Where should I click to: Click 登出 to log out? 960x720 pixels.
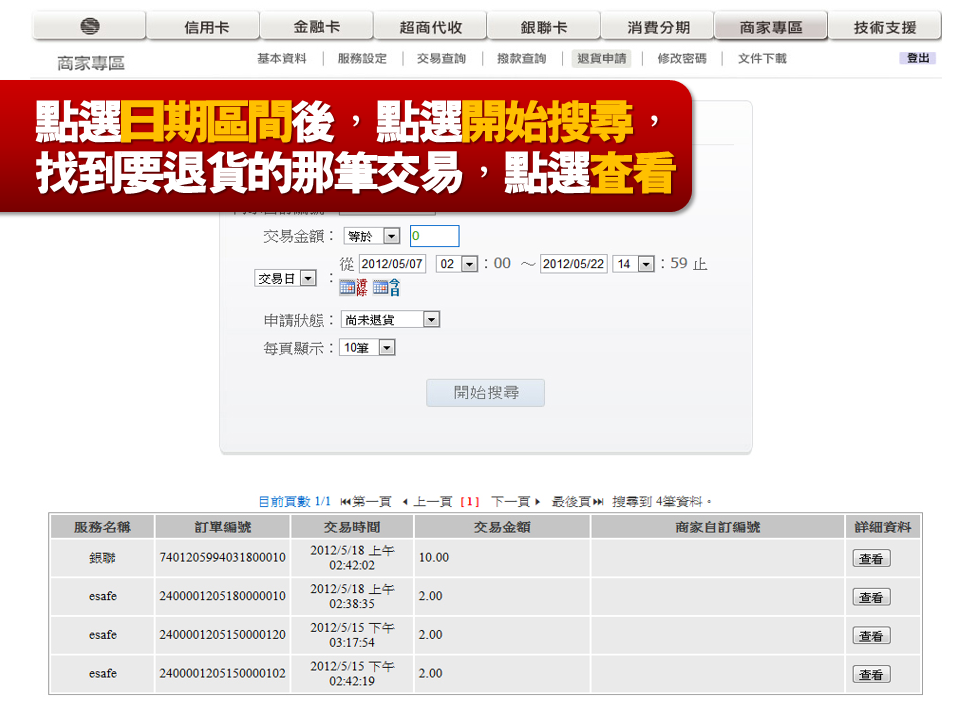917,58
